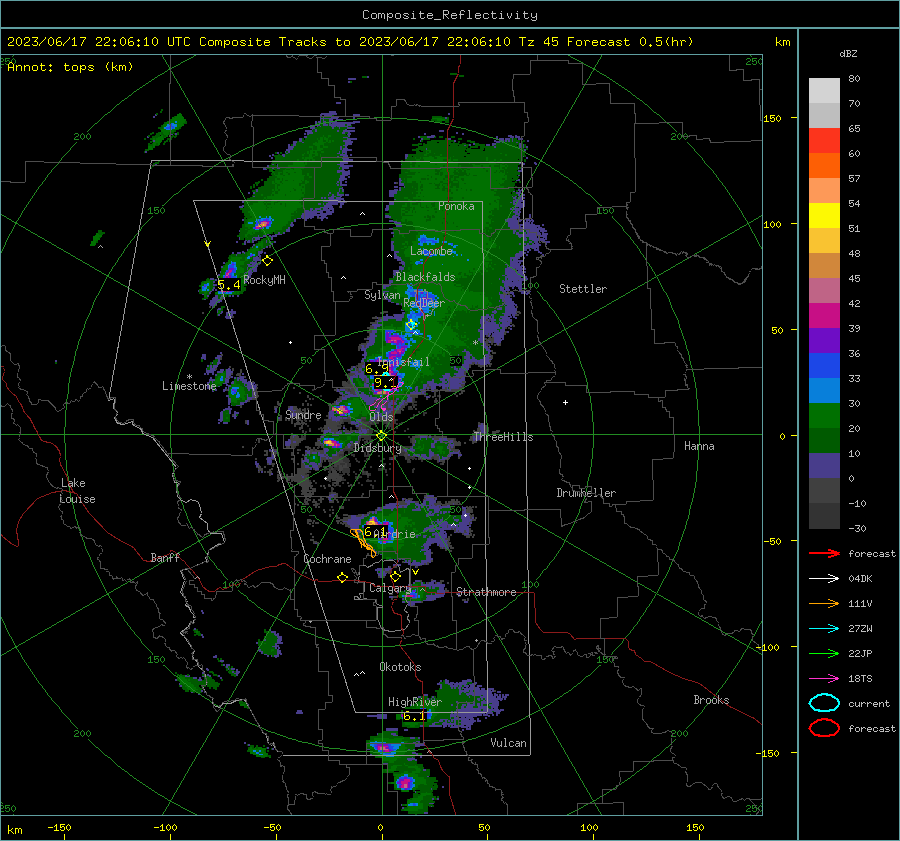The height and width of the screenshot is (841, 900).
Task: Click the yellow diamond marker above Calgary
Action: [x=395, y=576]
